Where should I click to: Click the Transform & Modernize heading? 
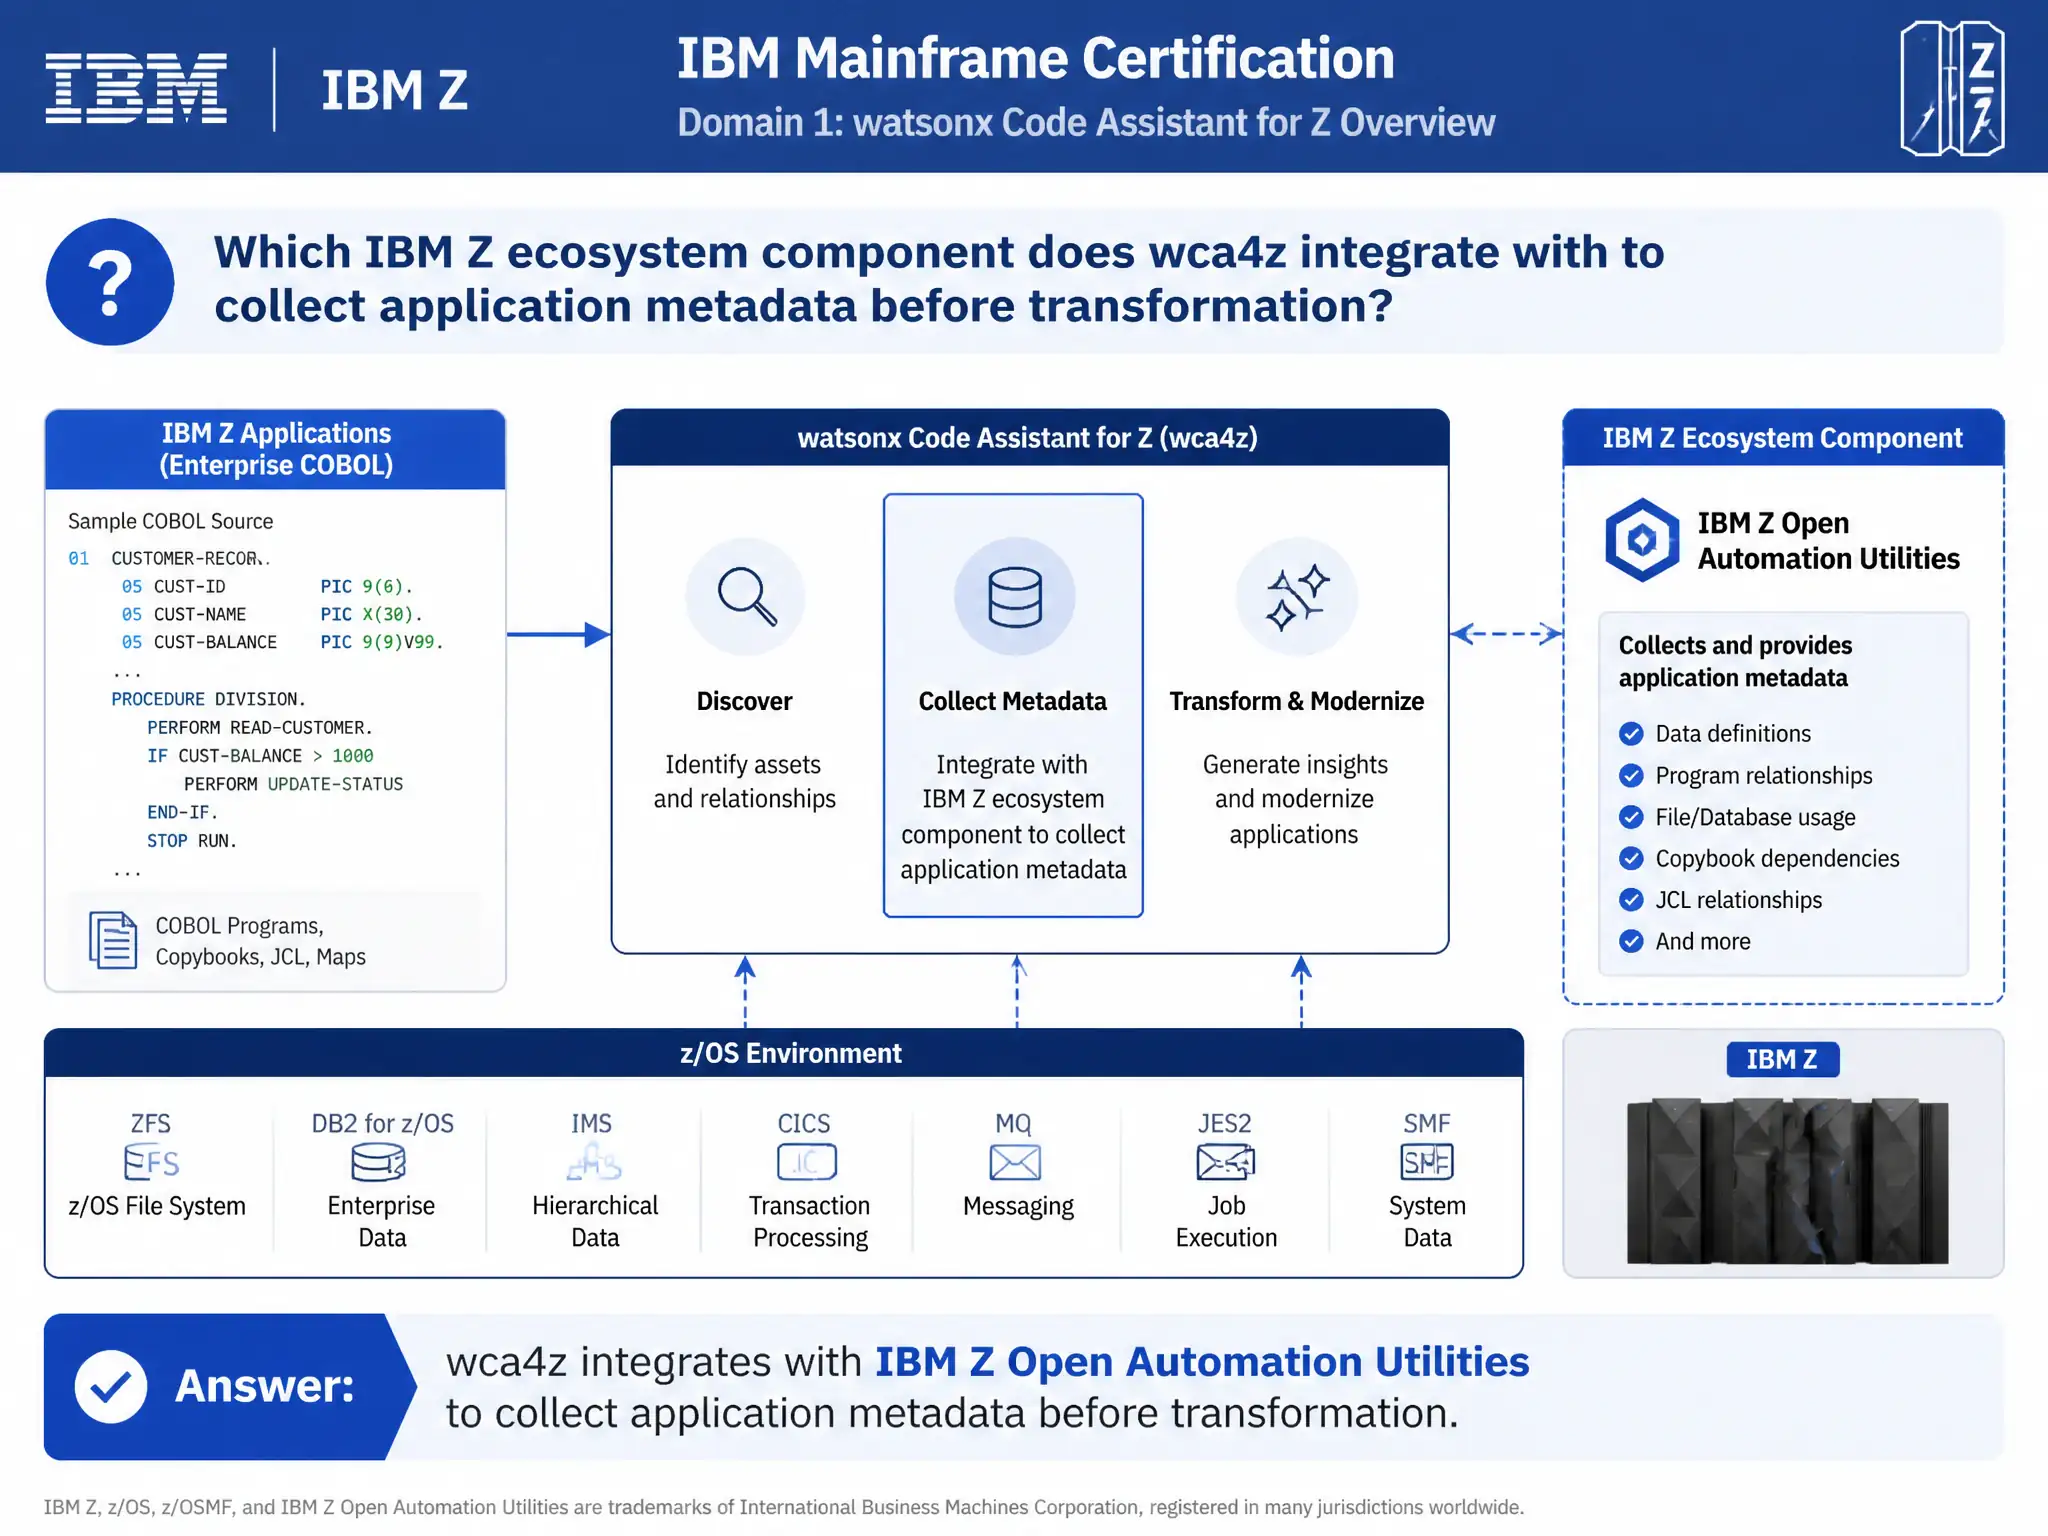[x=1296, y=702]
